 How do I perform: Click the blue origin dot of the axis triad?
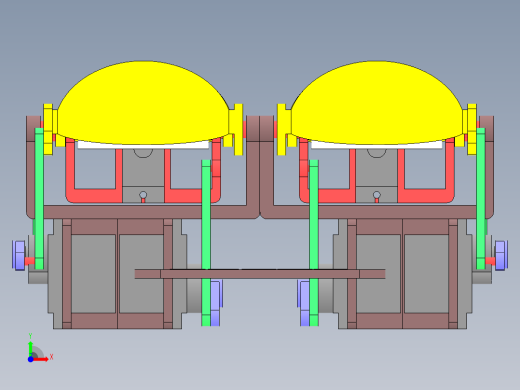[x=30, y=359]
